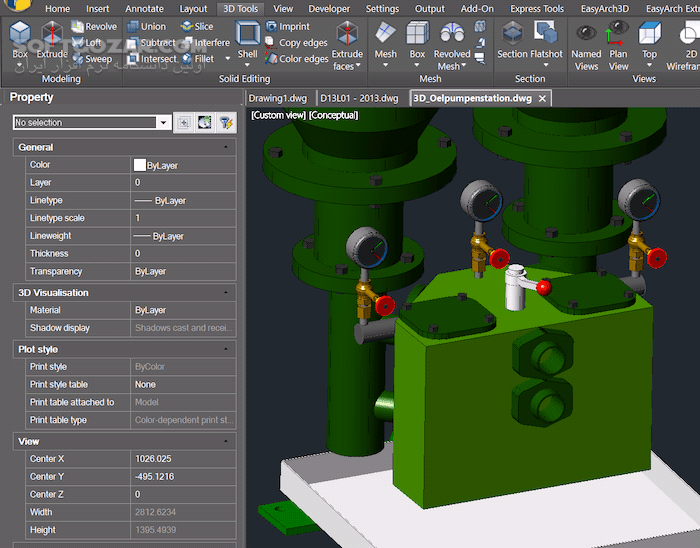Toggle the pick-add selection mode button
The width and height of the screenshot is (700, 548).
point(184,122)
